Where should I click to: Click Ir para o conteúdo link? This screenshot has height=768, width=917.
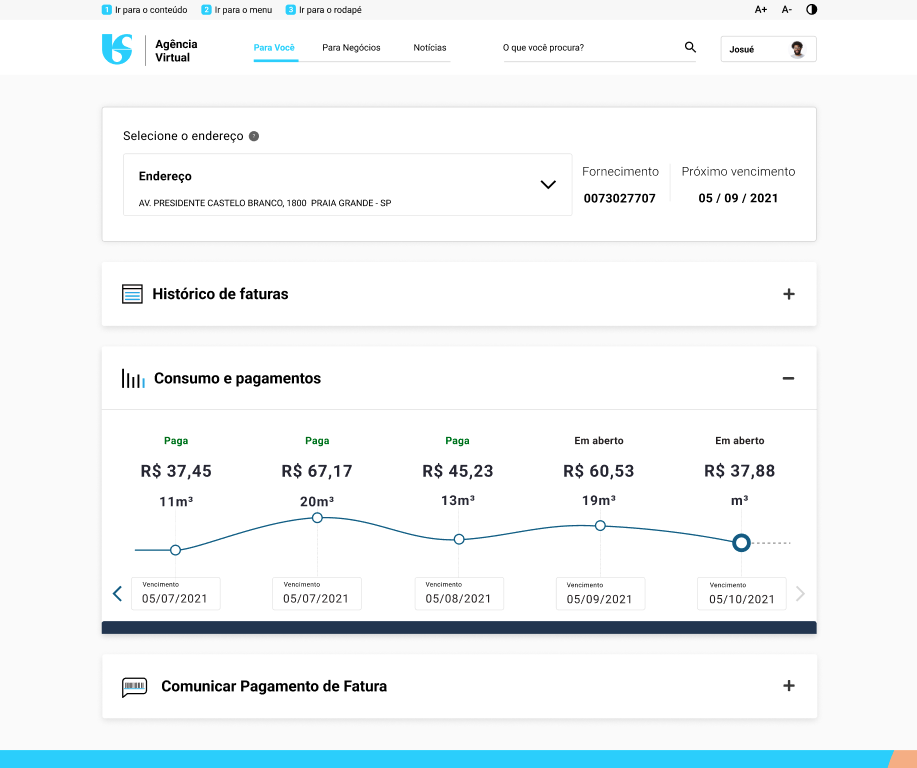(150, 10)
